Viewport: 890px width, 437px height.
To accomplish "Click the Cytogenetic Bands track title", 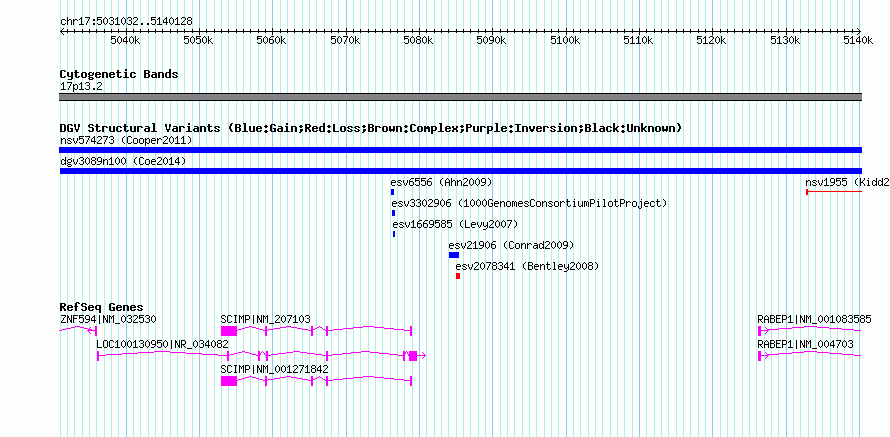I will point(119,74).
